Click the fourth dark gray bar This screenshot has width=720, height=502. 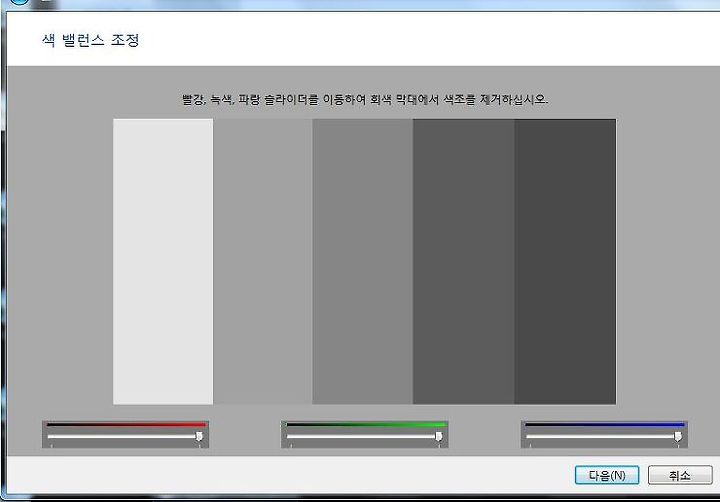[x=463, y=261]
